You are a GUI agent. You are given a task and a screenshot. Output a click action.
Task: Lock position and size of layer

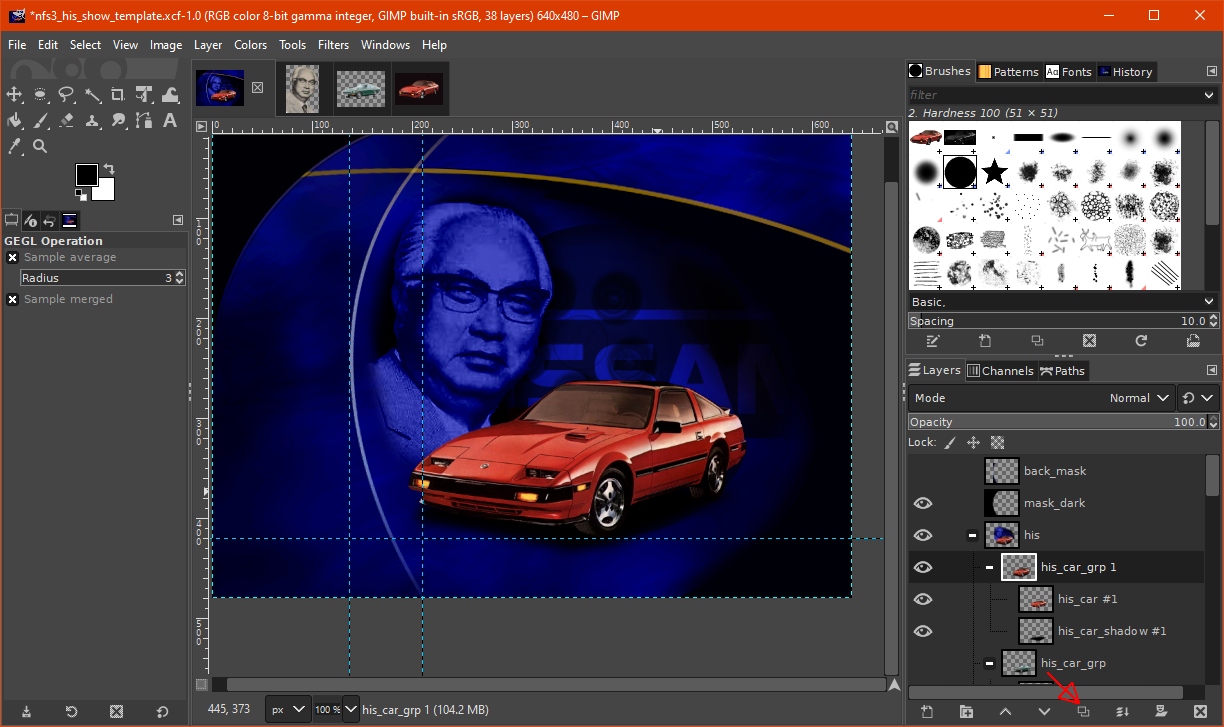pos(973,442)
